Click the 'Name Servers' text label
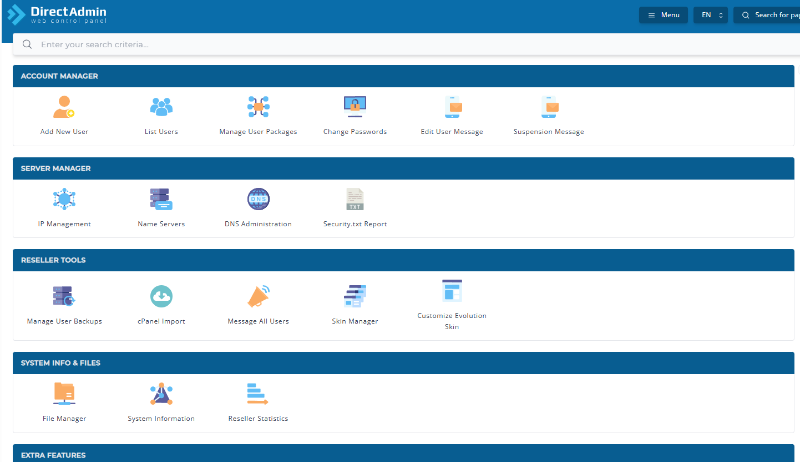 (x=161, y=224)
